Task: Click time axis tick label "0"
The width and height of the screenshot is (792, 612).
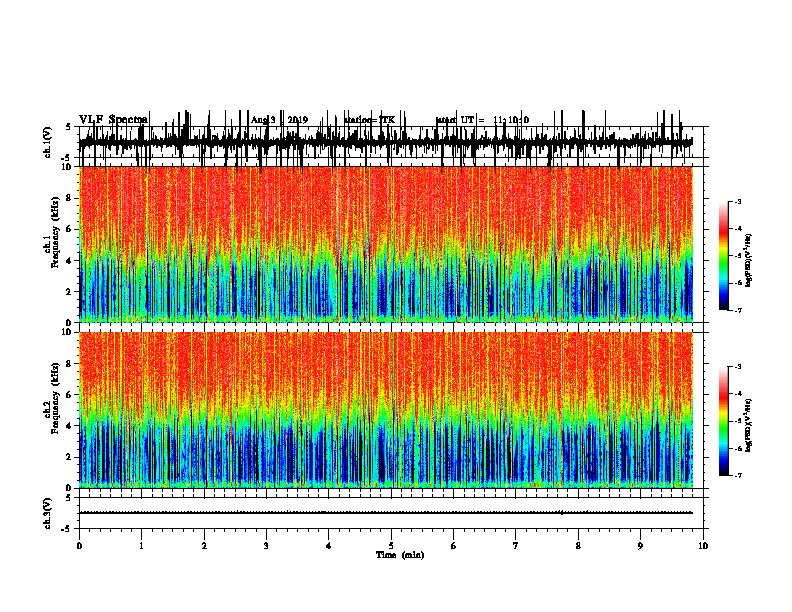Action: pos(79,546)
